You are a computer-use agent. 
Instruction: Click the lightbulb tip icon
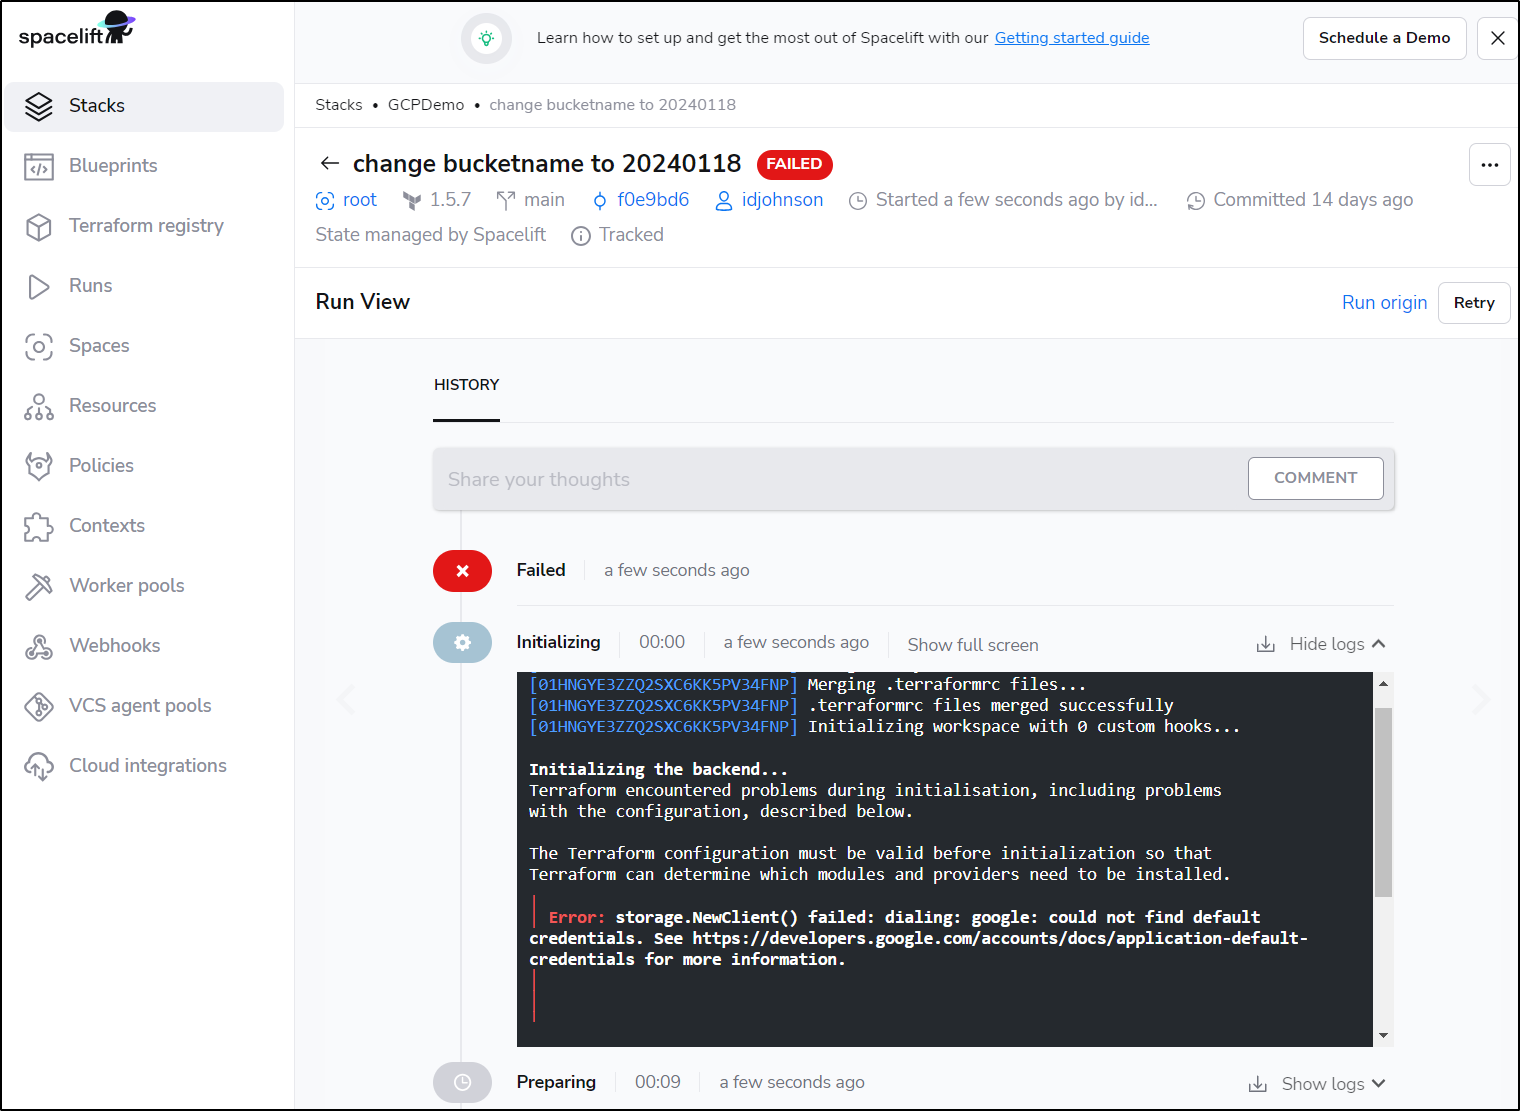pos(486,39)
